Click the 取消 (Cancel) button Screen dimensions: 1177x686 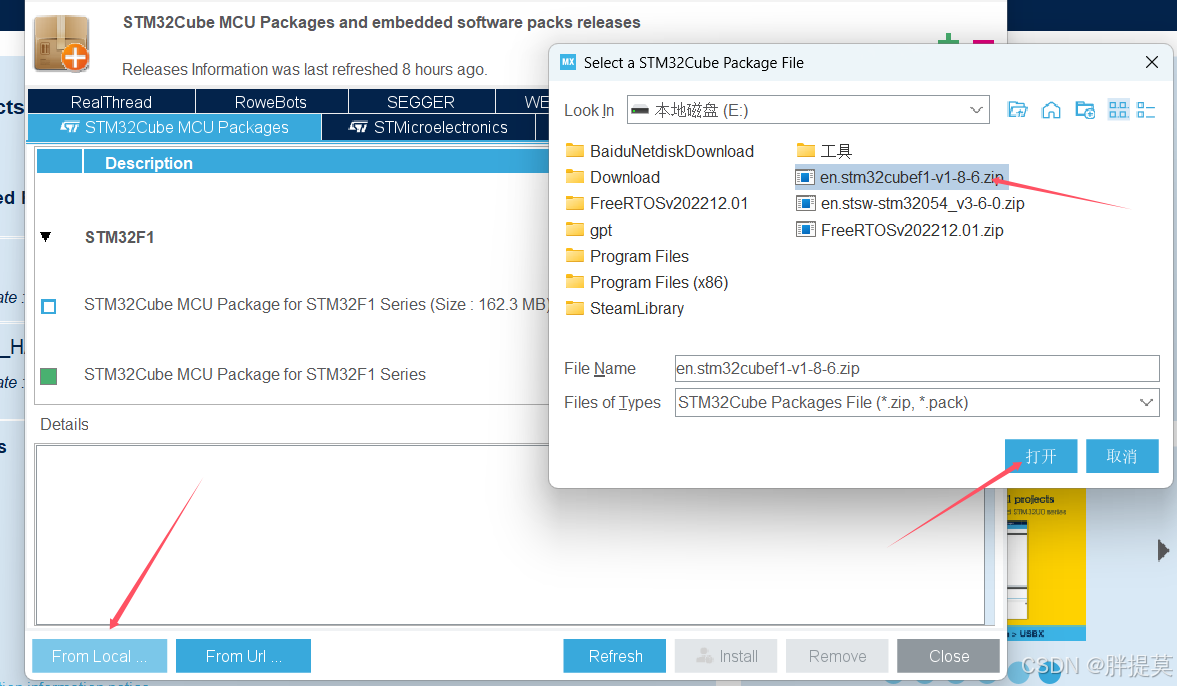(x=1122, y=456)
